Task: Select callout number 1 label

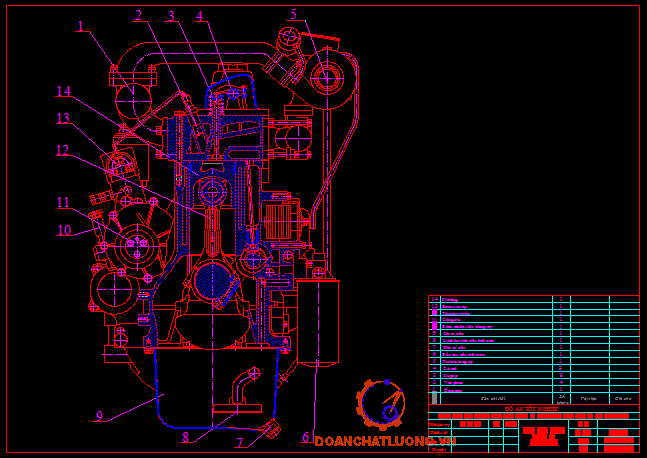Action: click(x=81, y=27)
